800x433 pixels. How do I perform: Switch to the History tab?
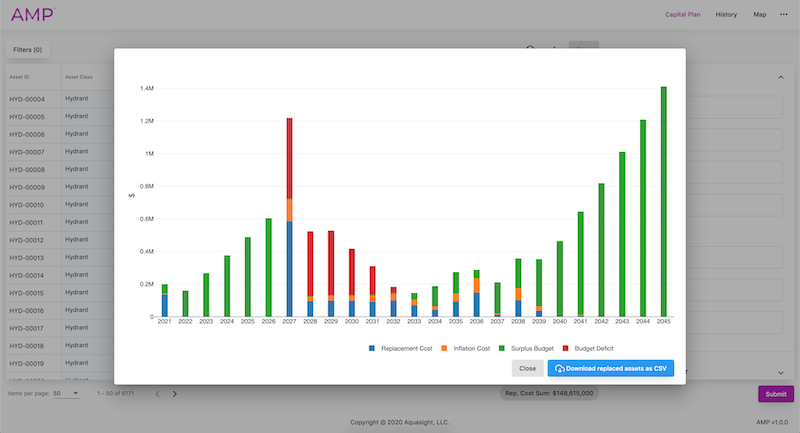(726, 15)
